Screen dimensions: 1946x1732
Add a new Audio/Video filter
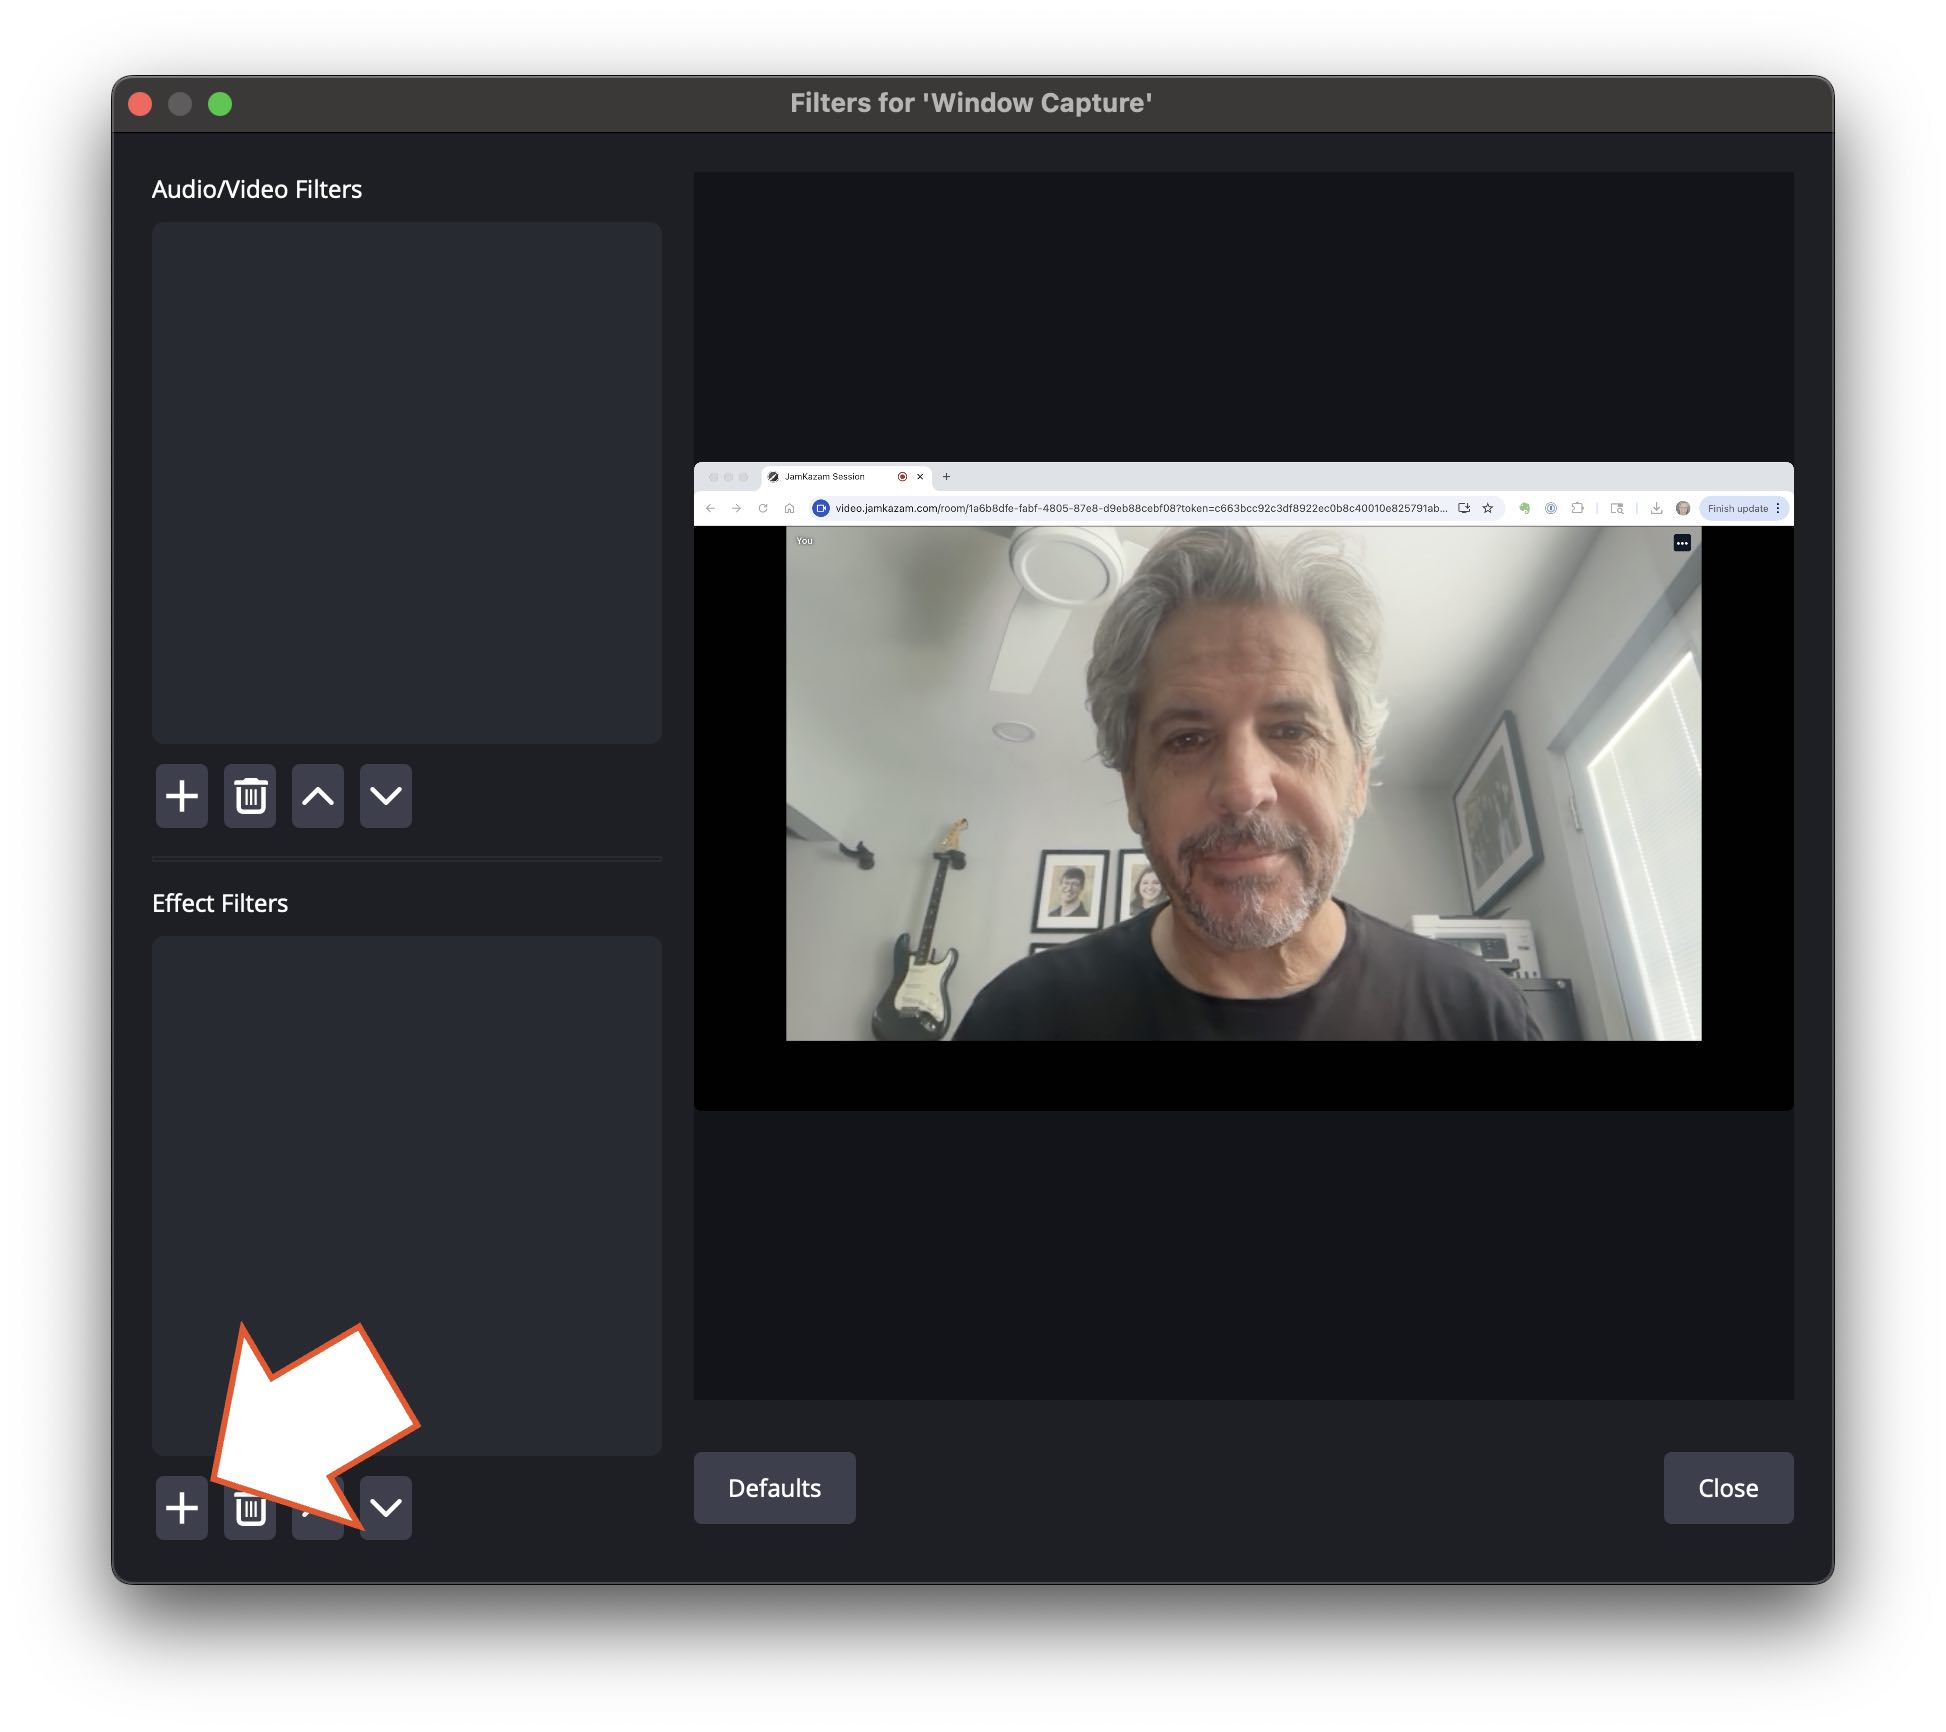181,796
